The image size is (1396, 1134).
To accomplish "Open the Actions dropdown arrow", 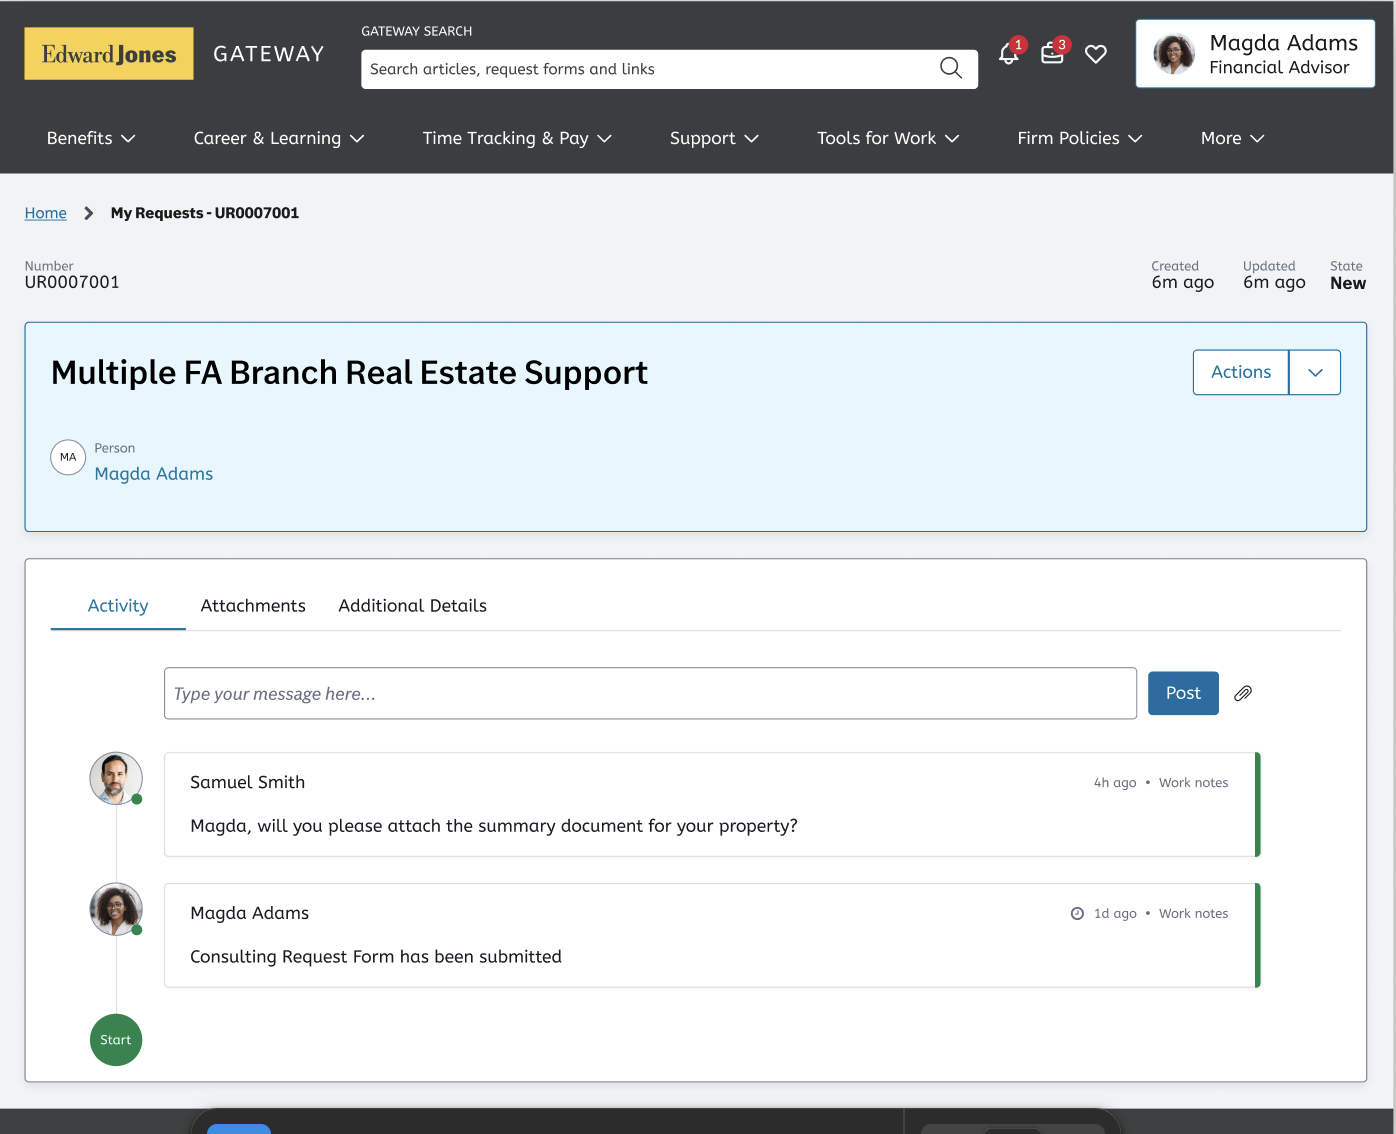I will pos(1315,372).
